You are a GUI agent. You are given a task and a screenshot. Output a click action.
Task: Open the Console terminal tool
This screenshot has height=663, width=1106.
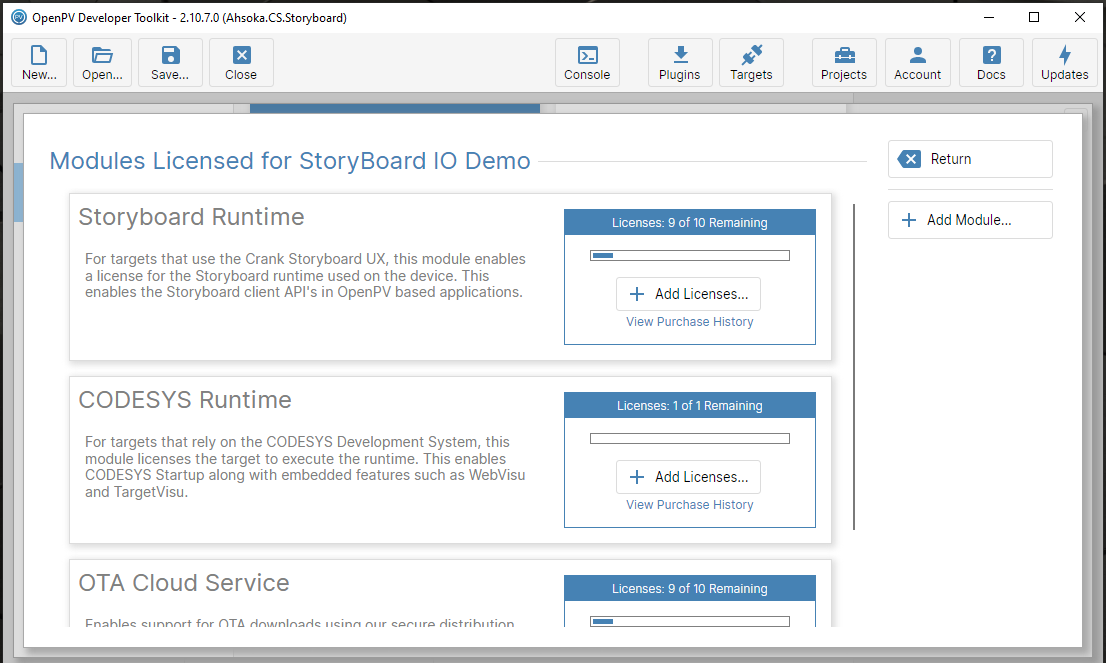(587, 63)
